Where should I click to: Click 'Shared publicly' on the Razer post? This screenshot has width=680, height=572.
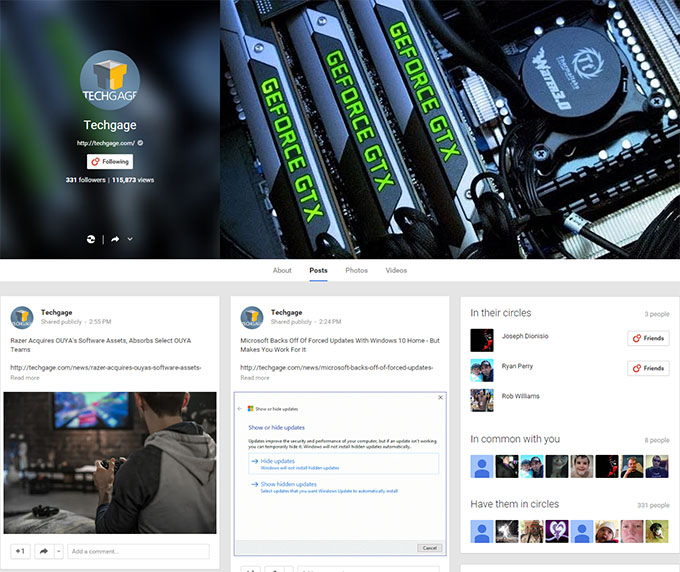tap(61, 322)
